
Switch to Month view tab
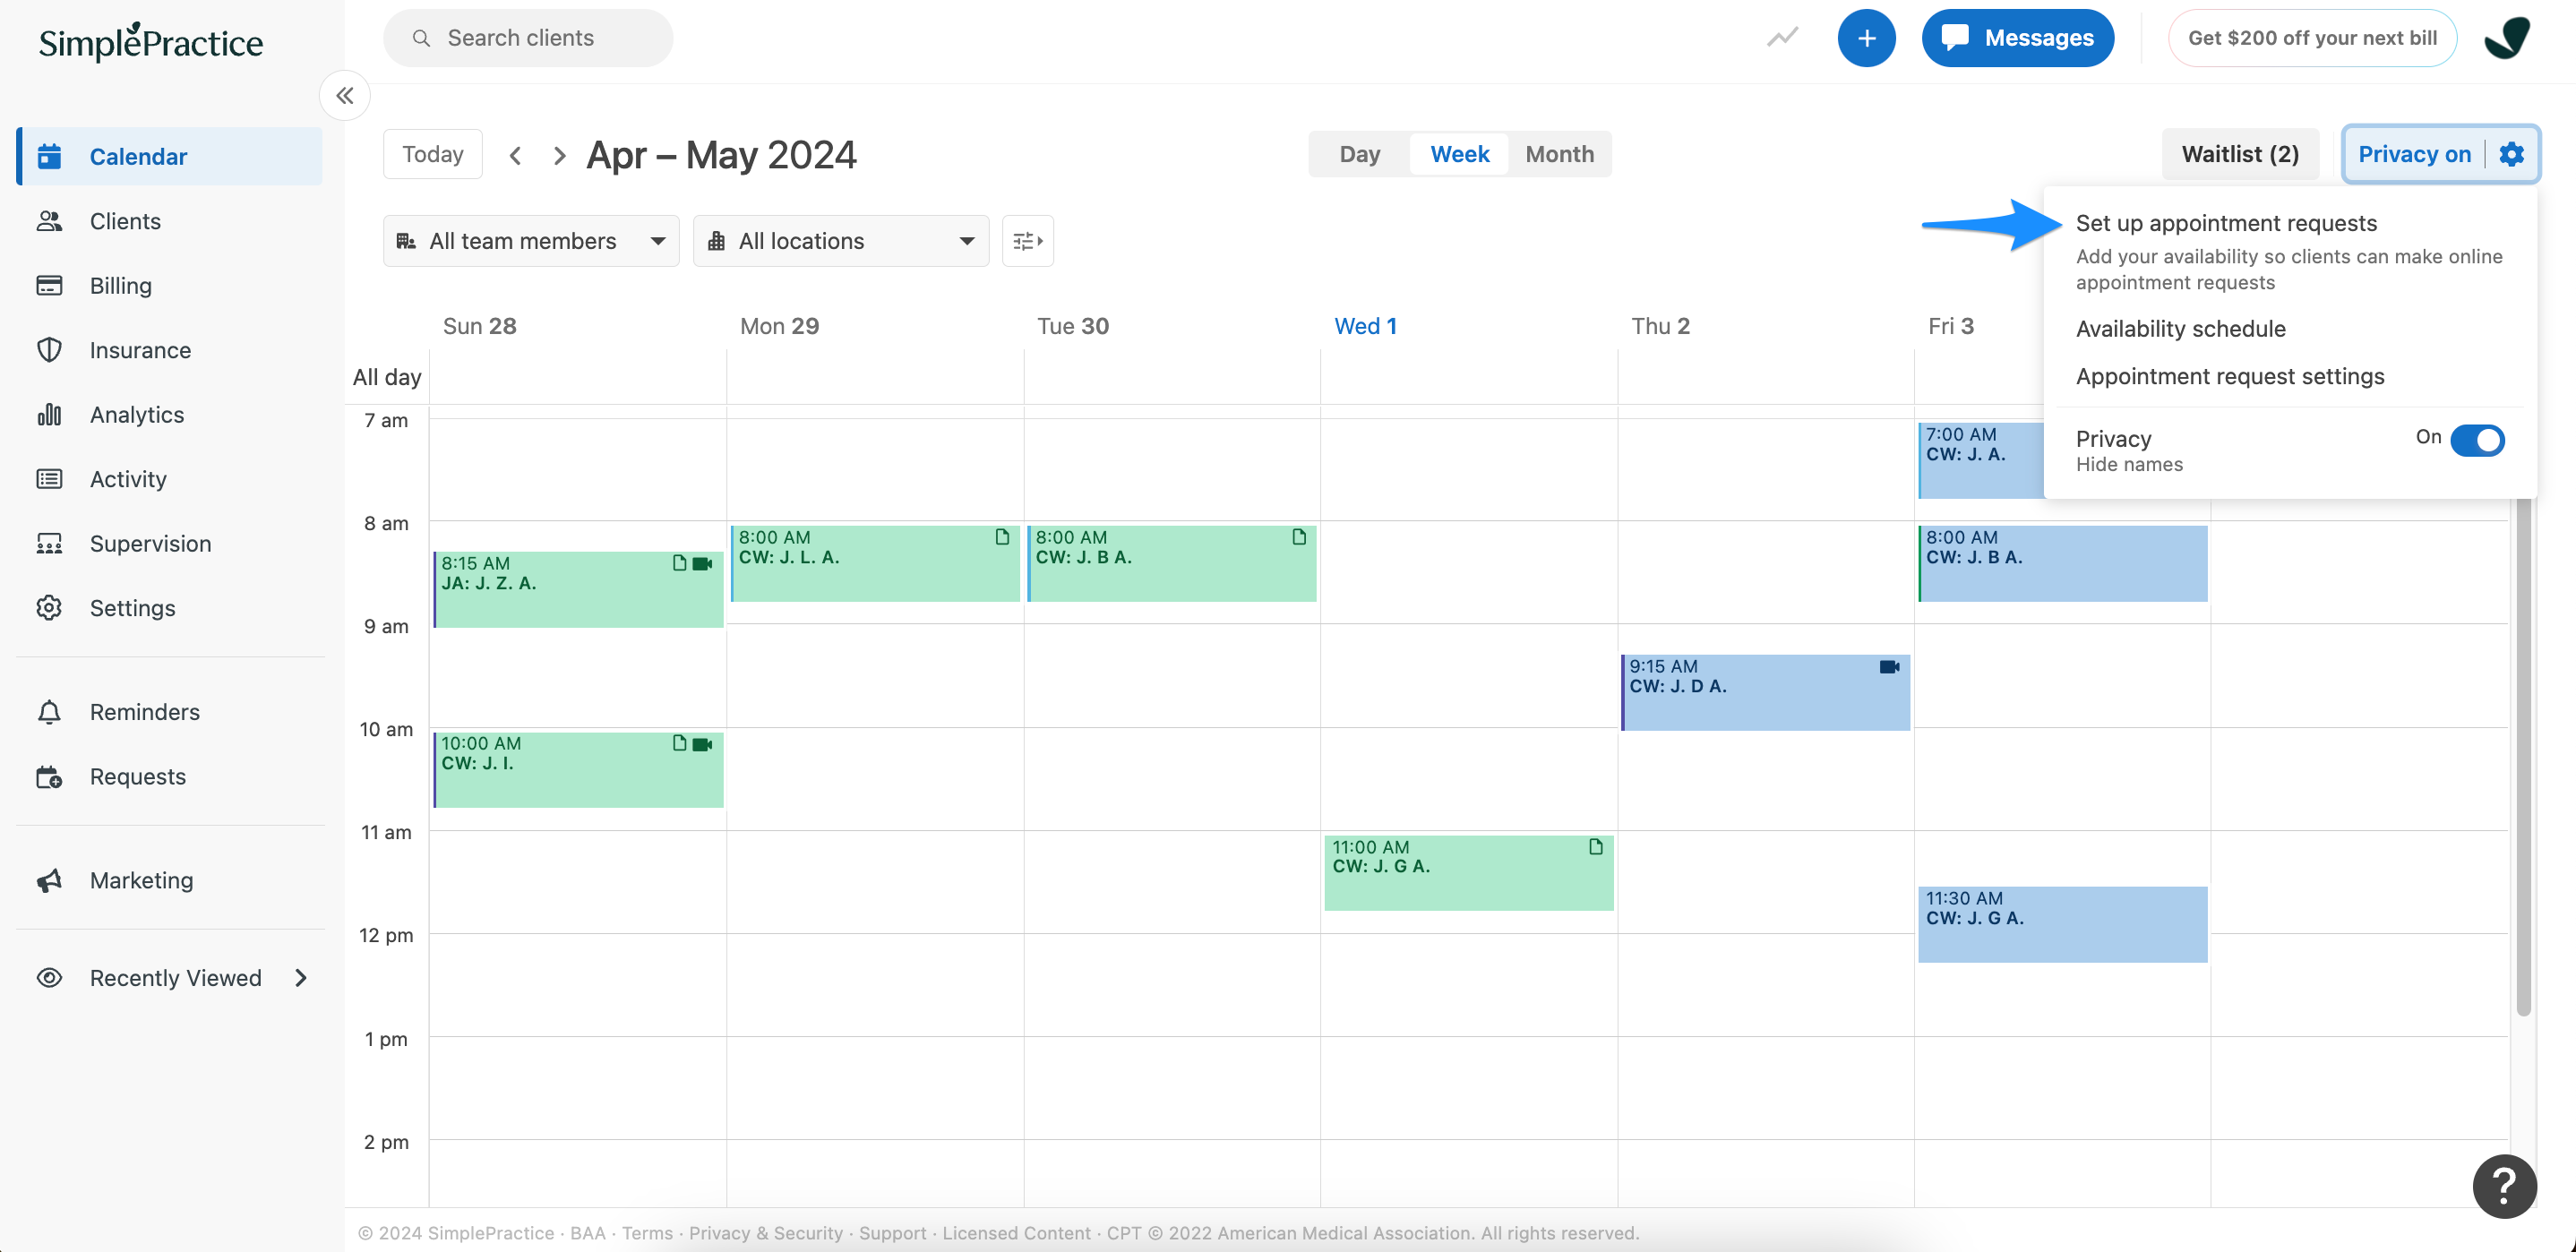tap(1559, 154)
